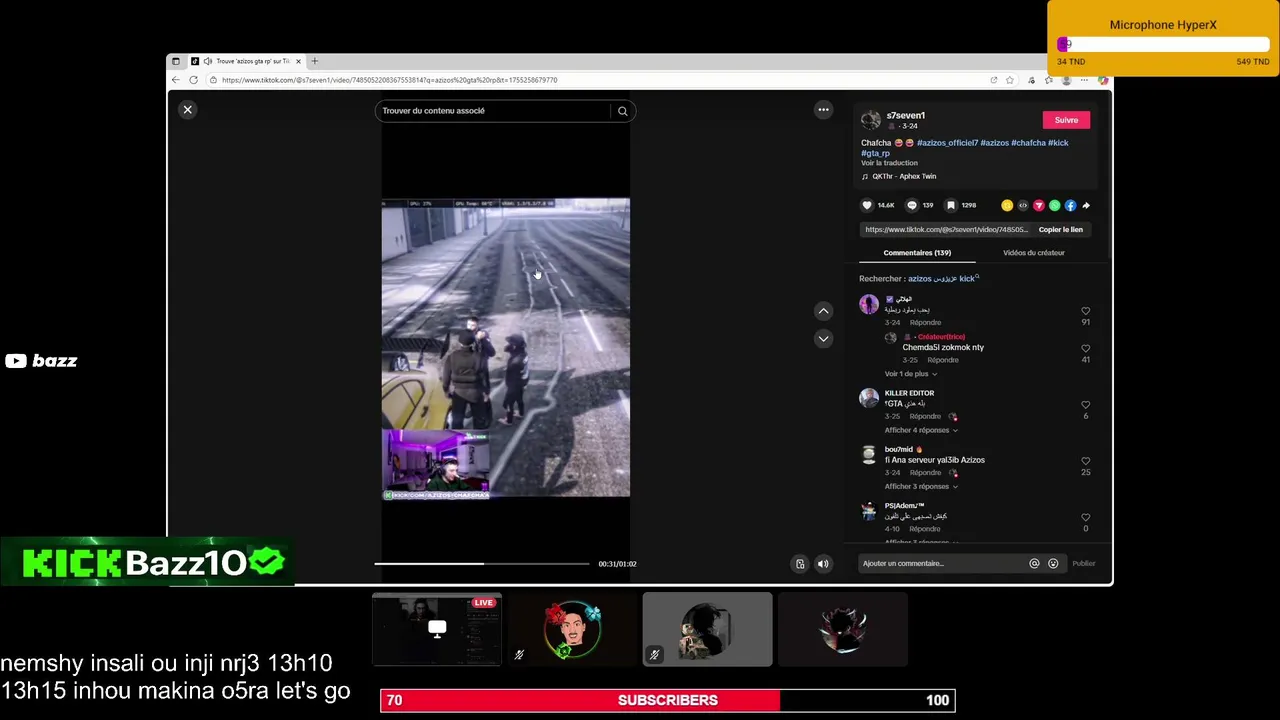Like the KILLER EDITOR comment
This screenshot has width=1280, height=720.
(1085, 405)
